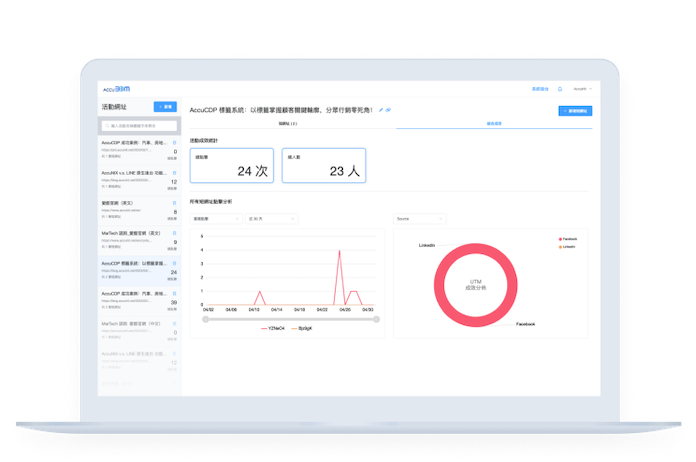Open the 近 30 天 date range dropdown

[271, 219]
